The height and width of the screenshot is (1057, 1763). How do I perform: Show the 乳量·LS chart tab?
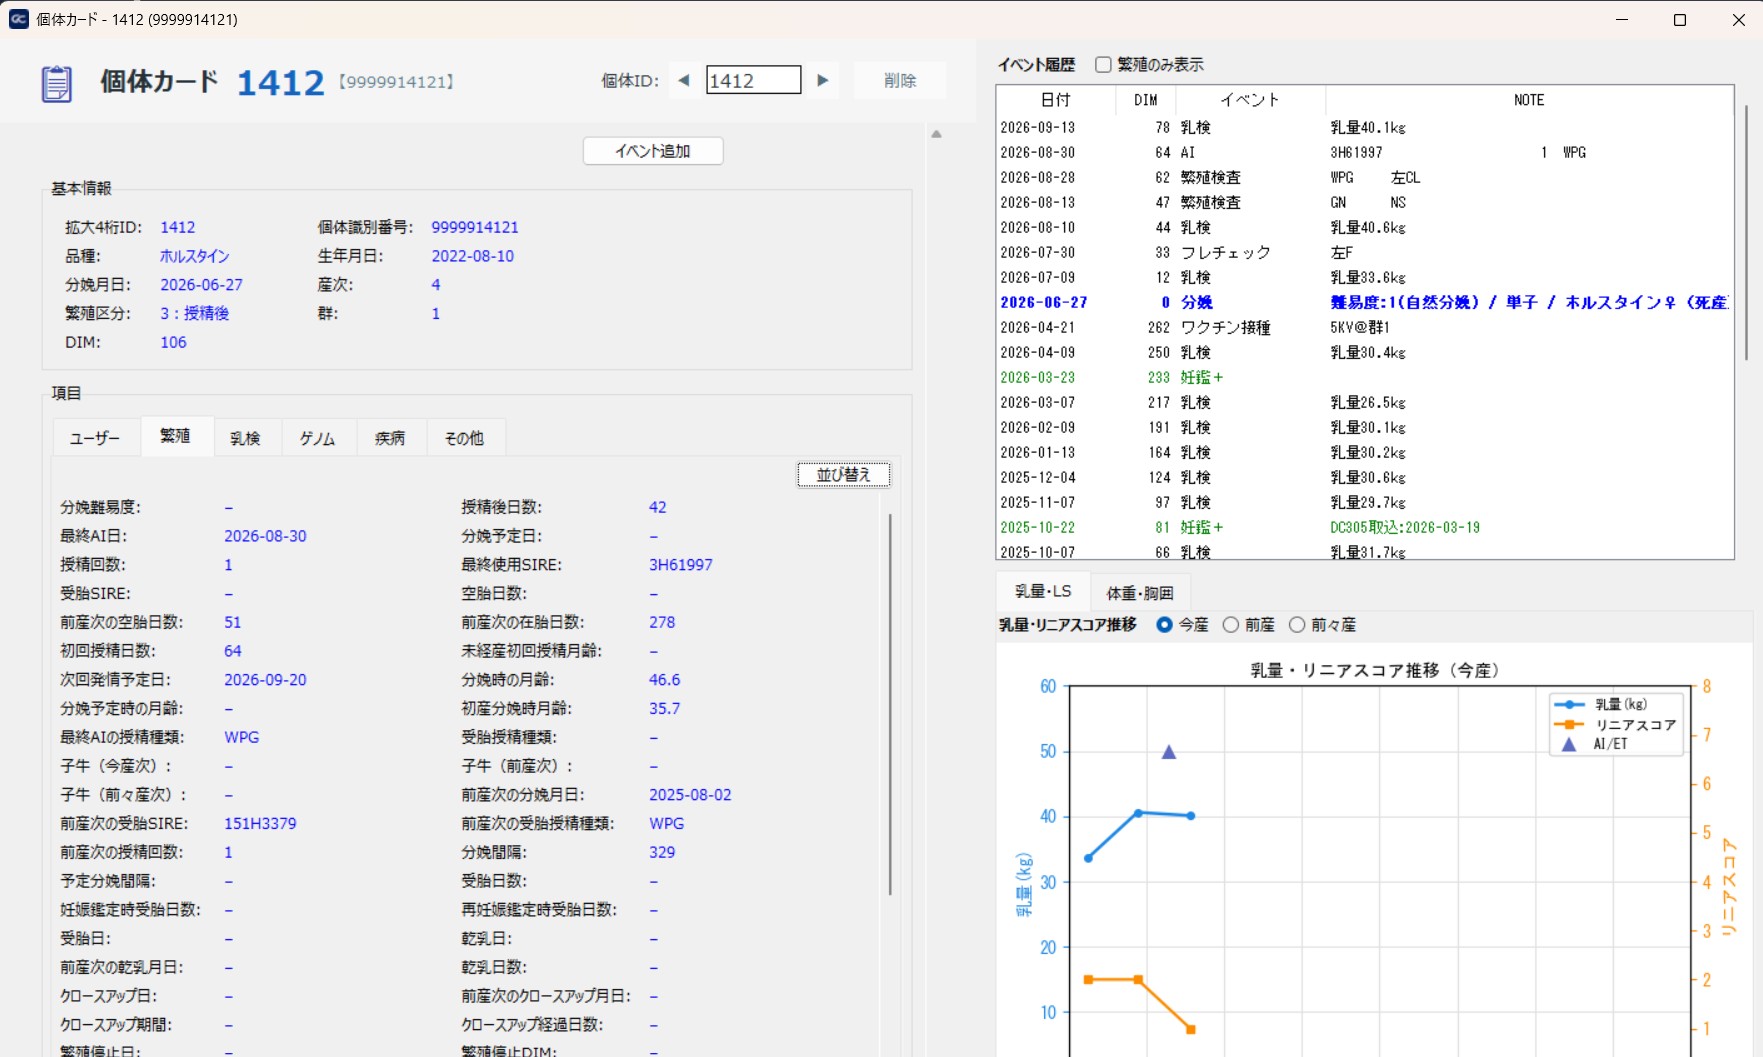(1043, 592)
